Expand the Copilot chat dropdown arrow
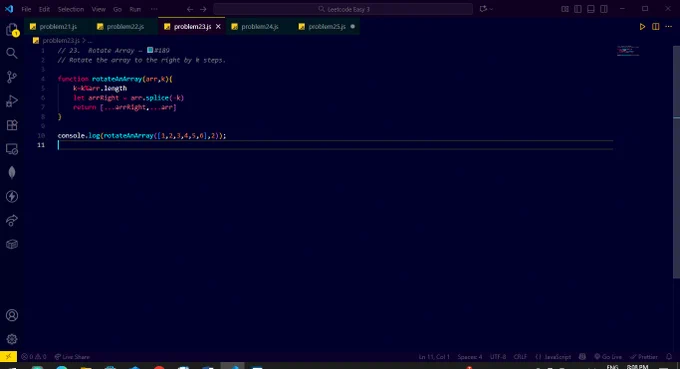Image resolution: width=680 pixels, height=369 pixels. pyautogui.click(x=491, y=9)
